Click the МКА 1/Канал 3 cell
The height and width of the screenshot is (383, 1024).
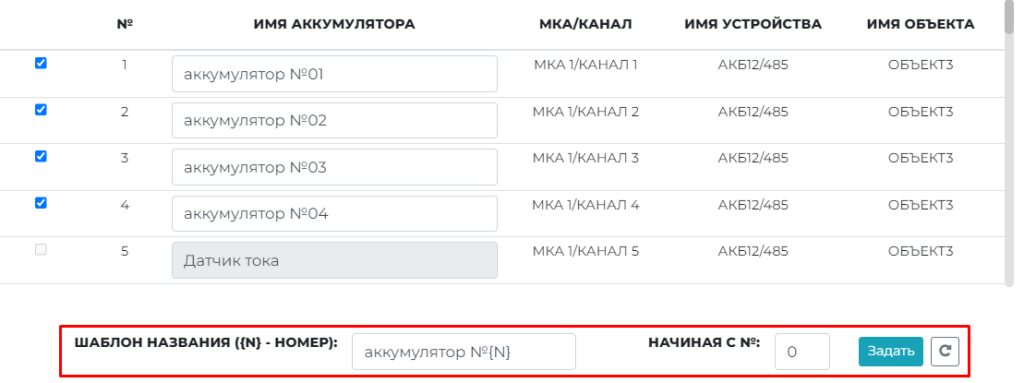tap(585, 158)
